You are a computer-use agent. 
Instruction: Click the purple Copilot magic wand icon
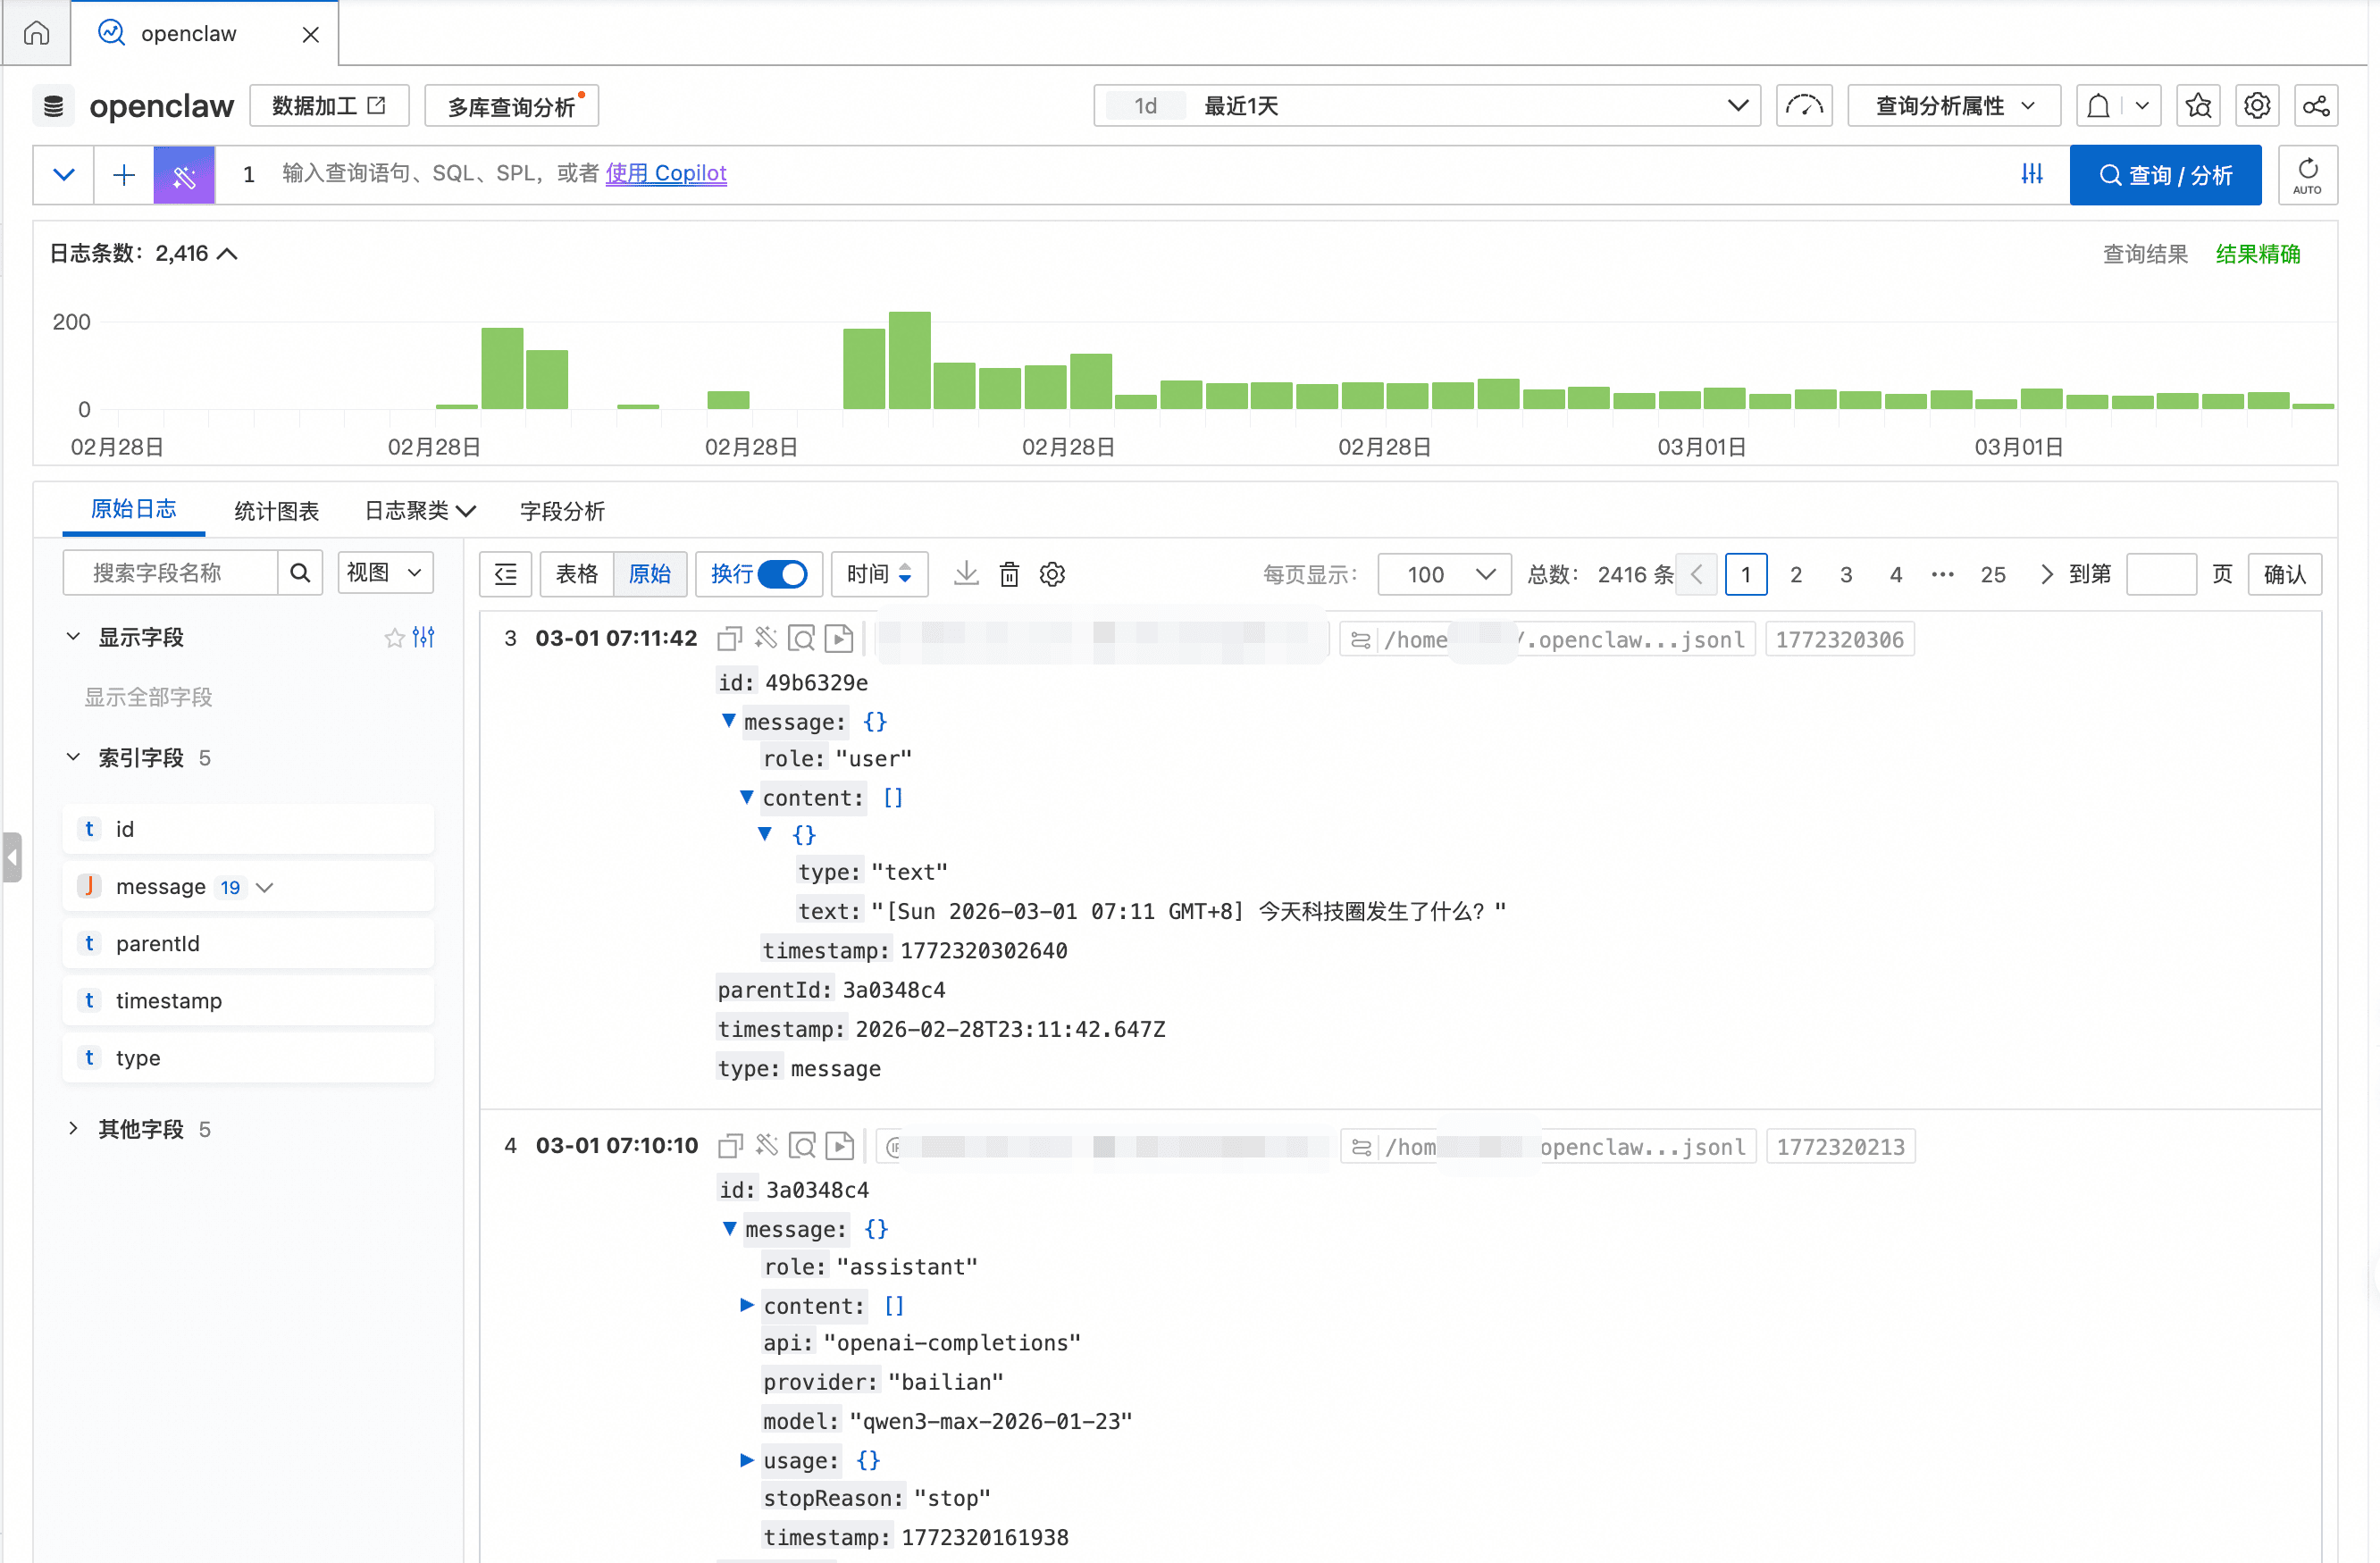(x=184, y=175)
